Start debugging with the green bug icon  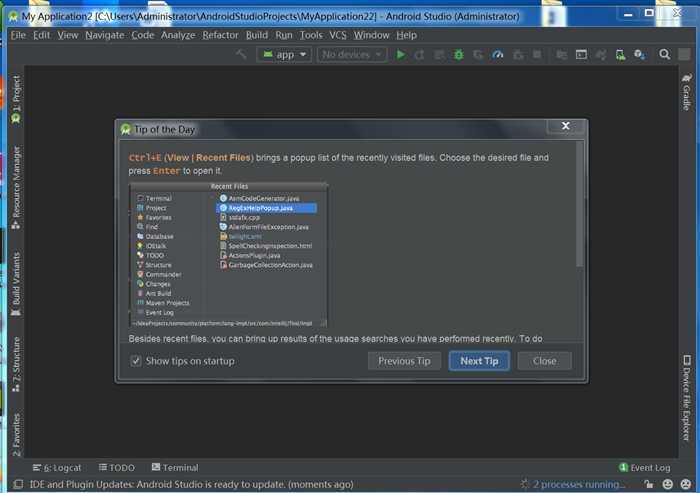click(458, 55)
